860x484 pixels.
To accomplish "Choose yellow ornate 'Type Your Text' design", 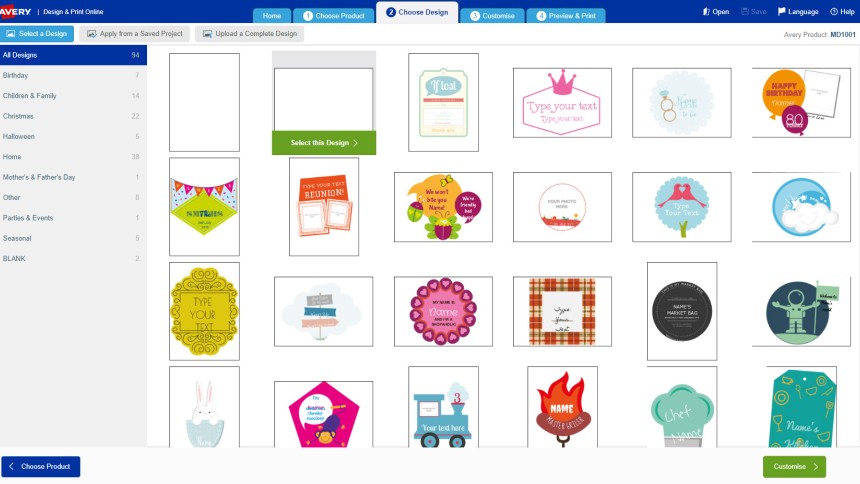I will pos(204,311).
